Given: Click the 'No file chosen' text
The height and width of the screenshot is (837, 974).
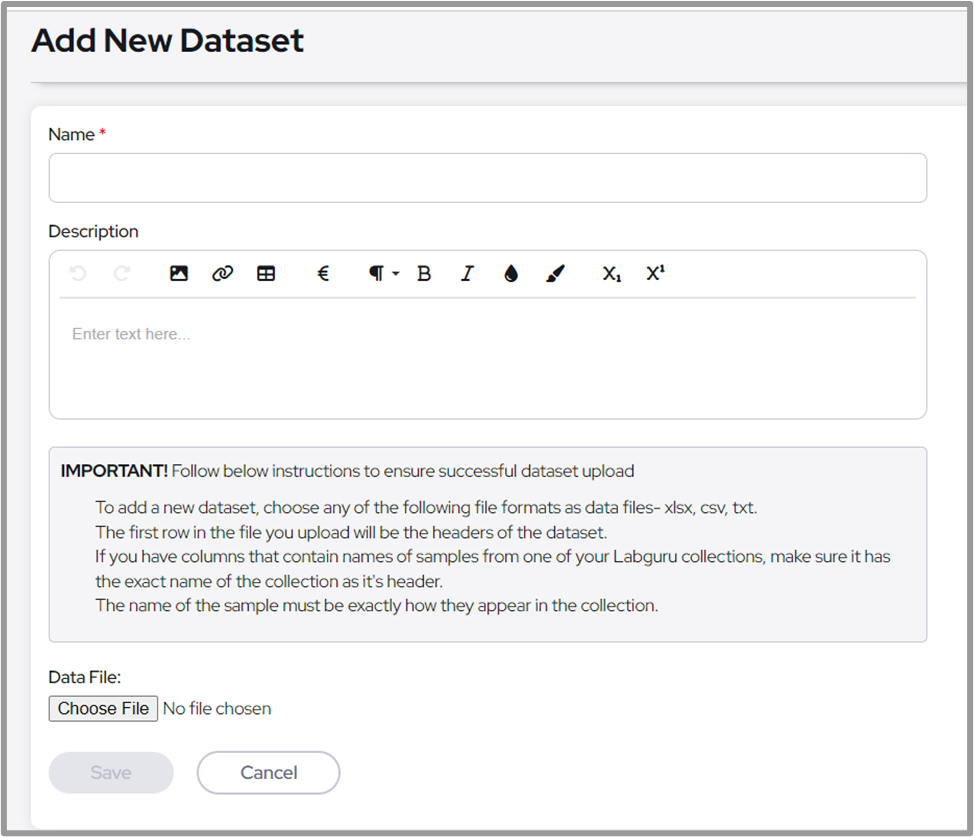Looking at the screenshot, I should click(x=217, y=708).
